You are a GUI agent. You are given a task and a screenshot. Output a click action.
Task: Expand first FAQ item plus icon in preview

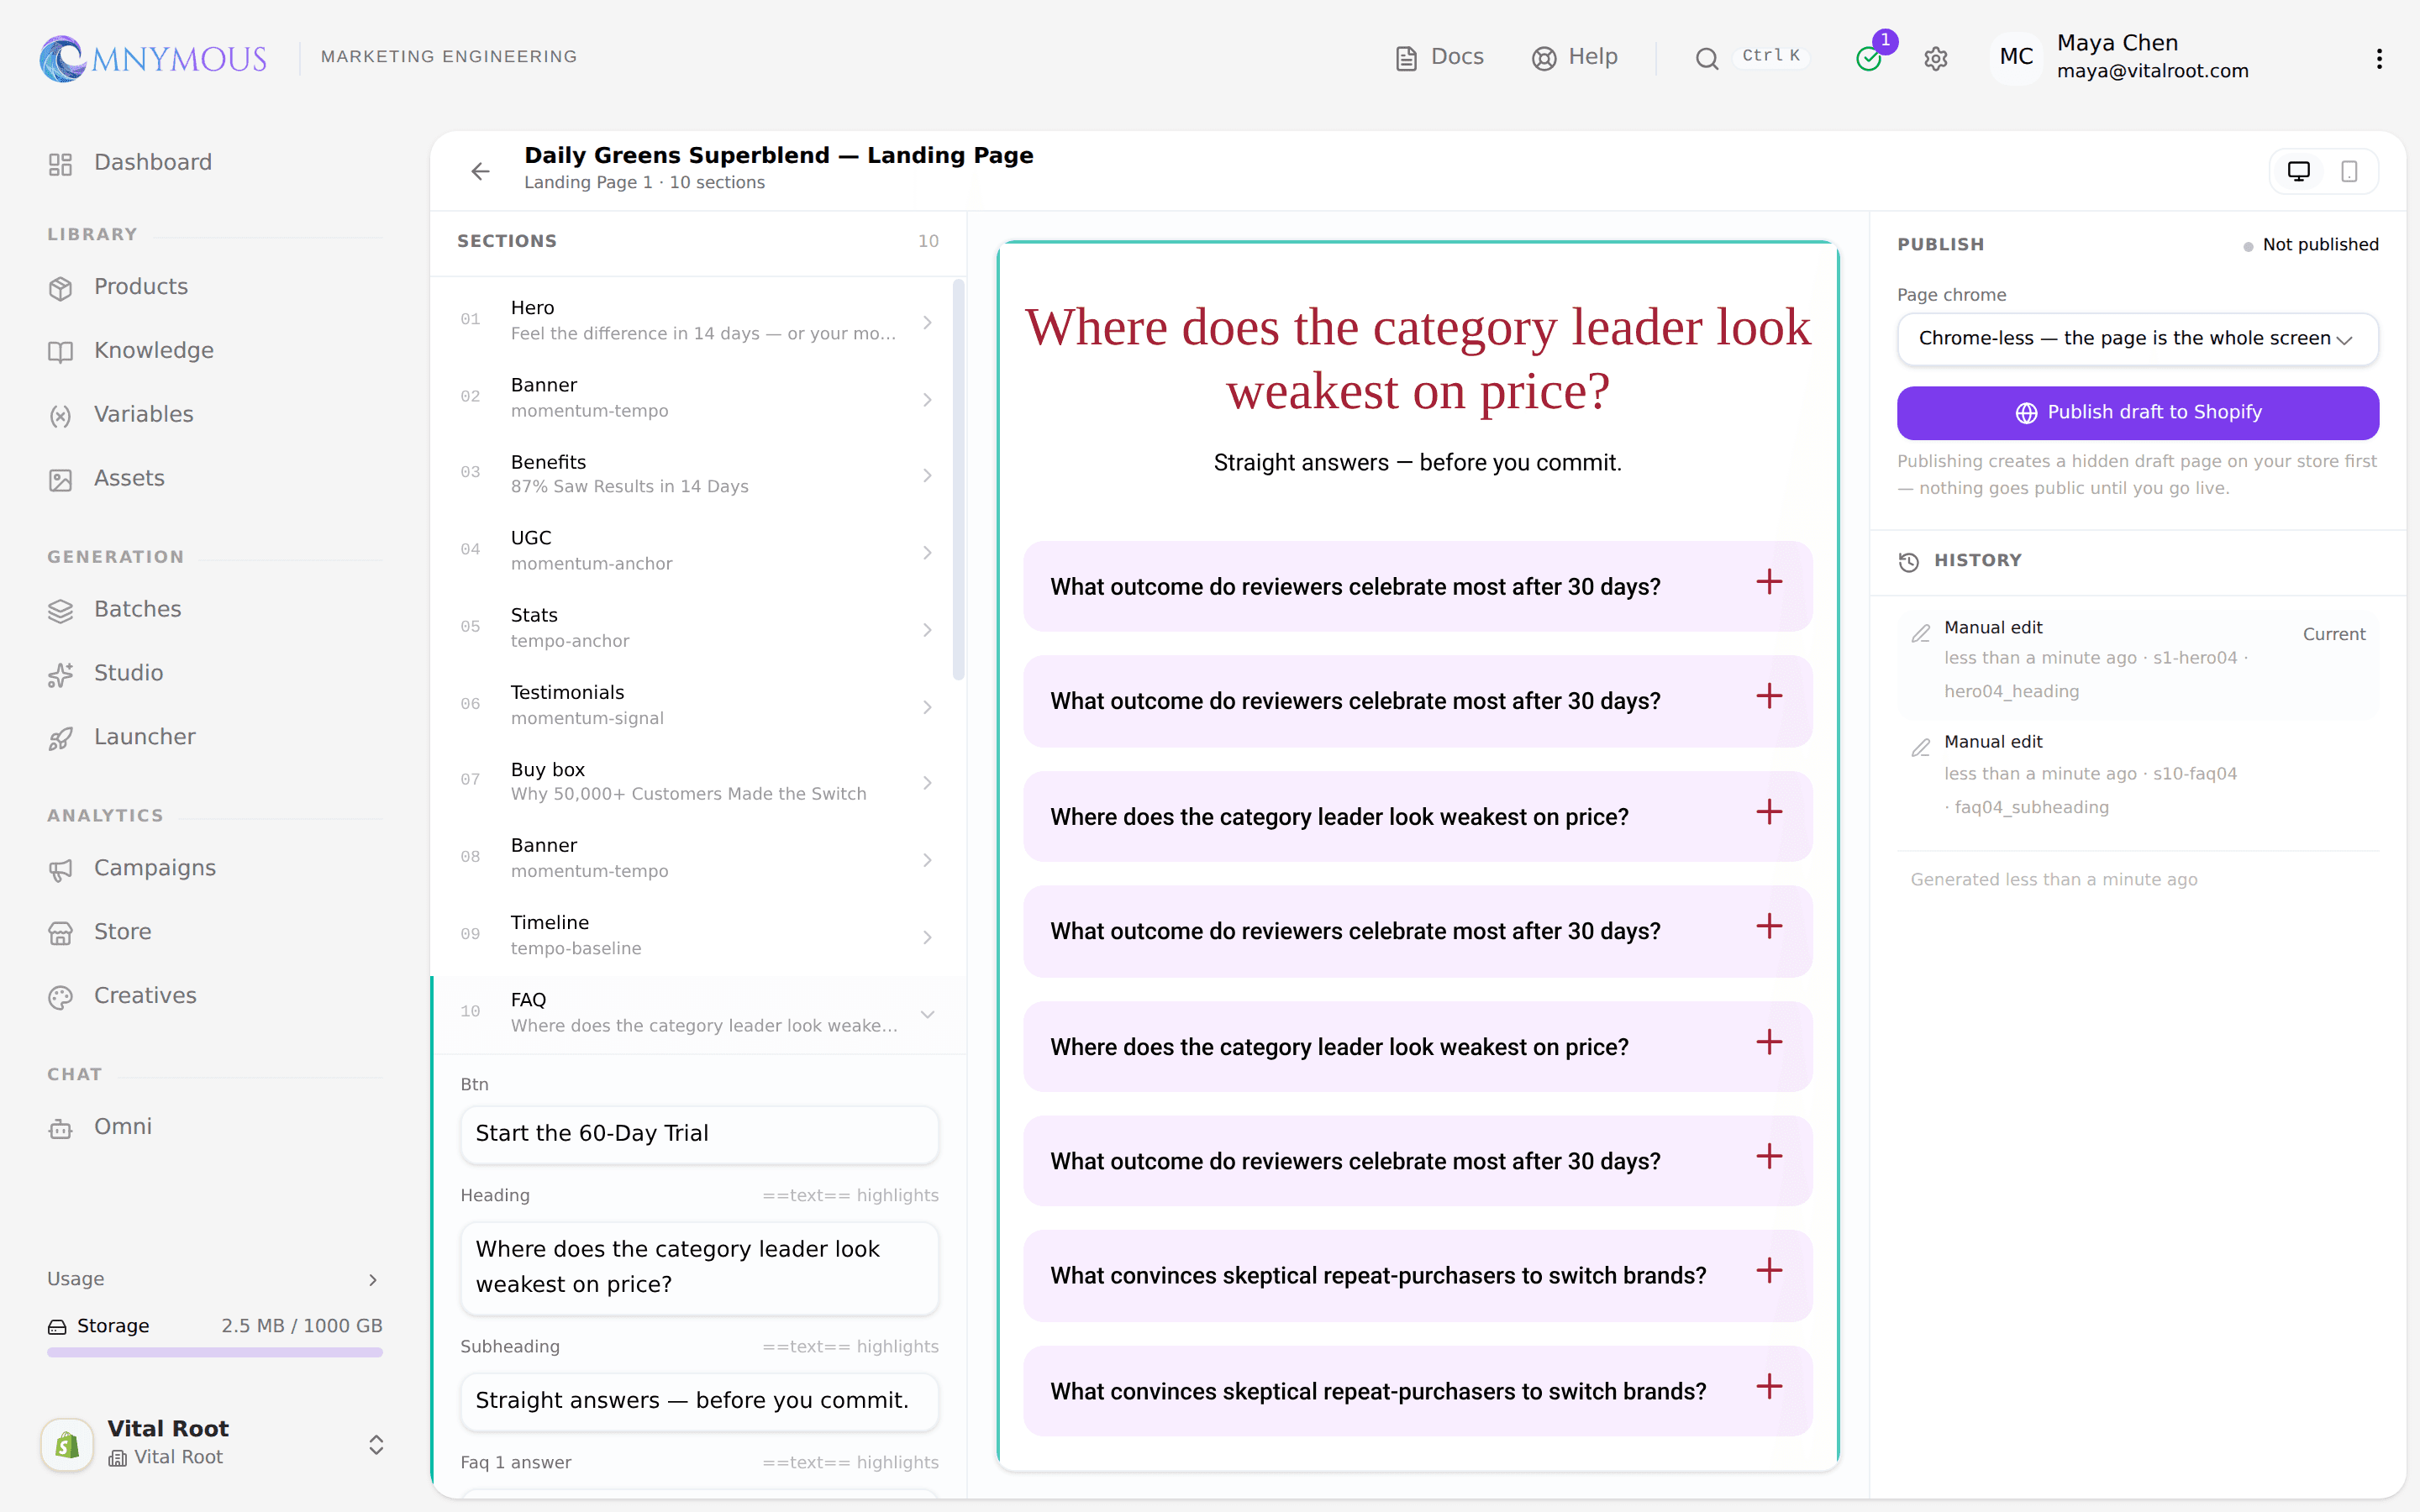coord(1769,582)
